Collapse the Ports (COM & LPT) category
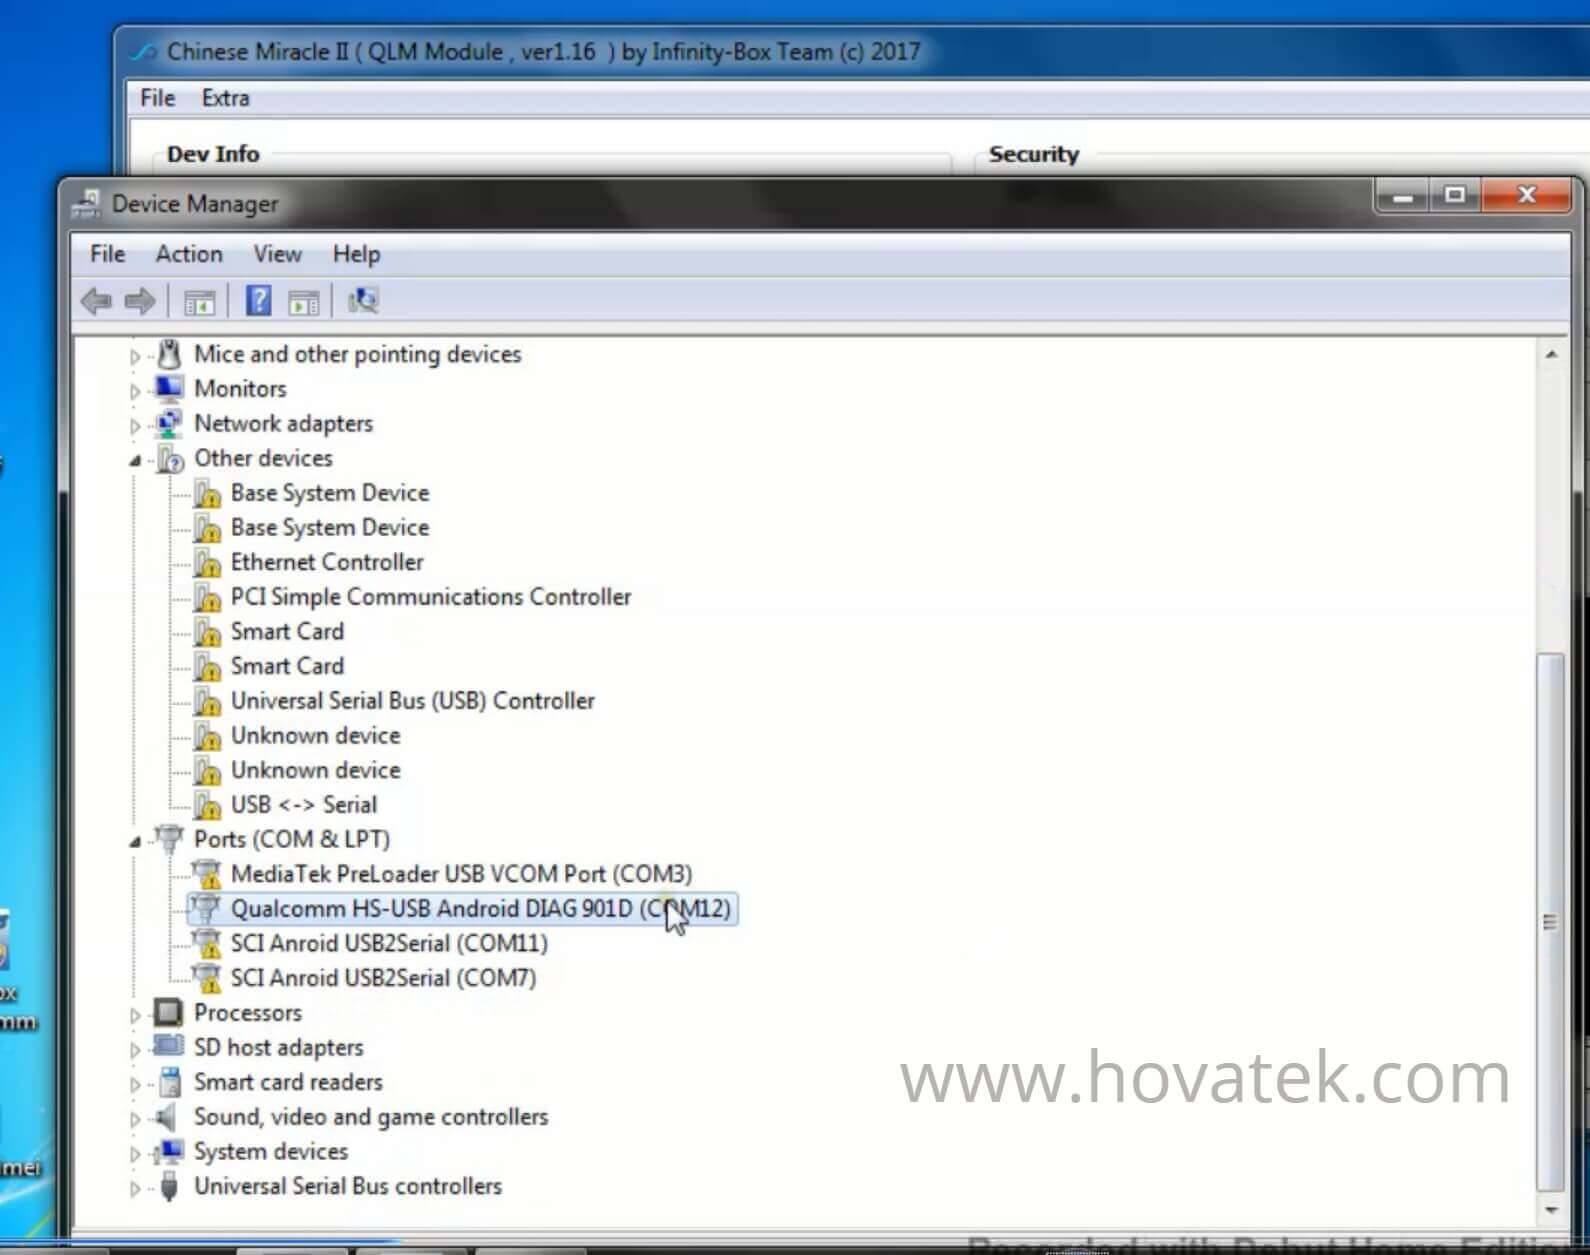This screenshot has height=1255, width=1590. click(x=135, y=841)
